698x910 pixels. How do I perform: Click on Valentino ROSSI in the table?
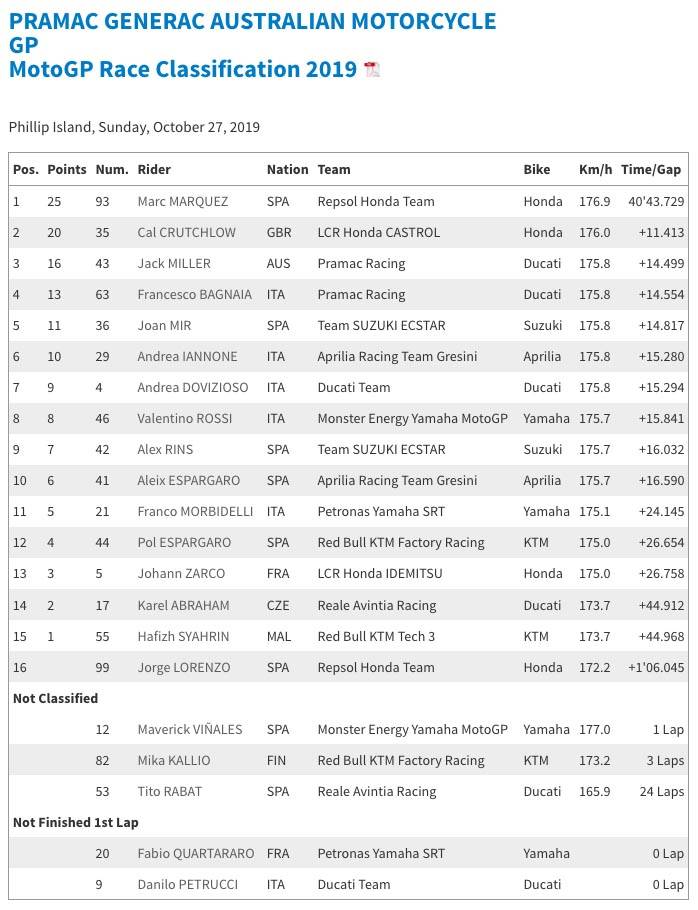(182, 418)
